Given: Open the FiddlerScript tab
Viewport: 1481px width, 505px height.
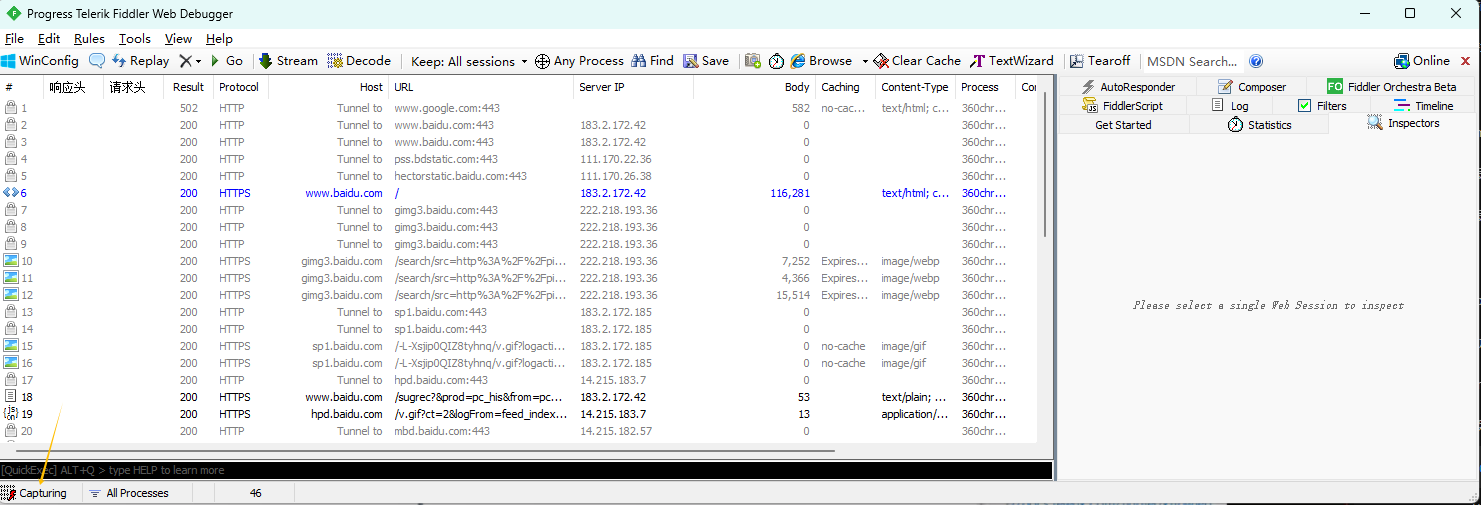Looking at the screenshot, I should point(1123,106).
